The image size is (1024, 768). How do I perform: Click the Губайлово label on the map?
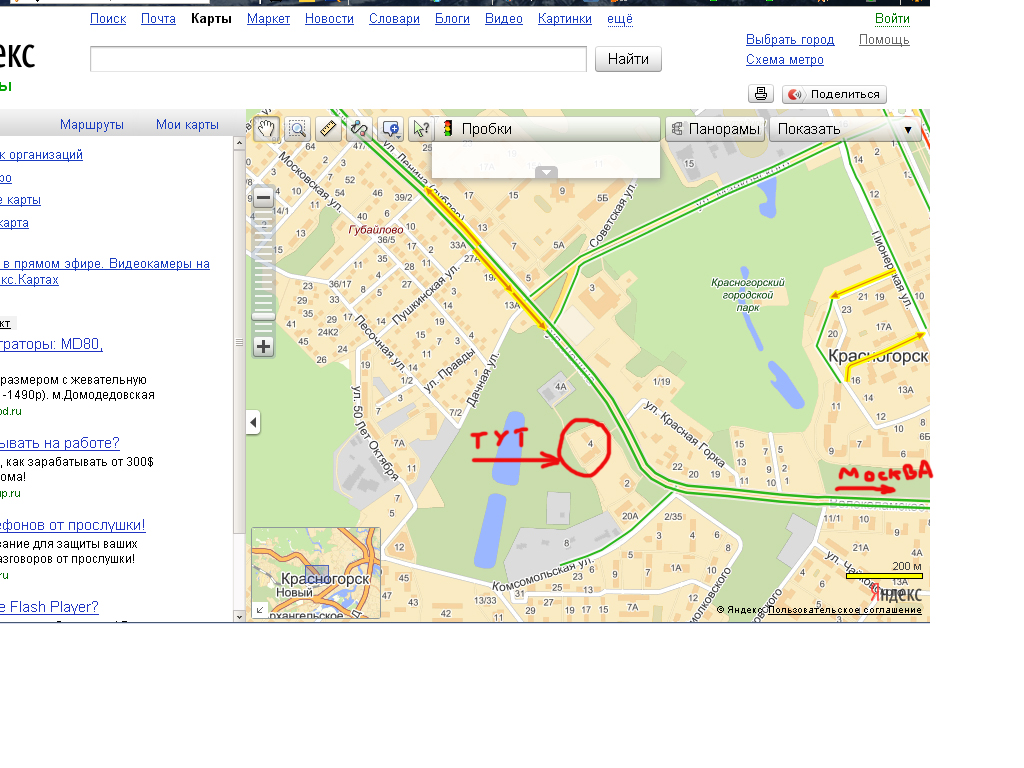click(376, 230)
